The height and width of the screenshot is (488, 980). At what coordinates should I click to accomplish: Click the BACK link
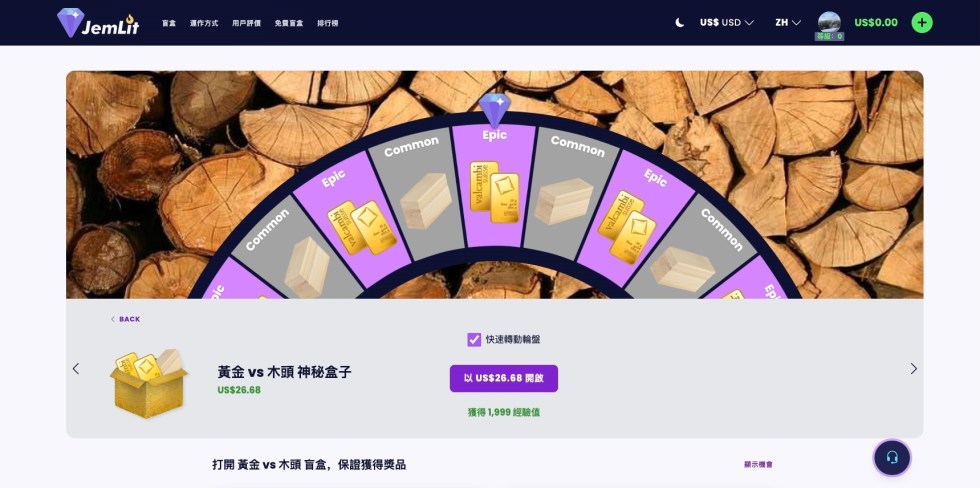(x=126, y=319)
